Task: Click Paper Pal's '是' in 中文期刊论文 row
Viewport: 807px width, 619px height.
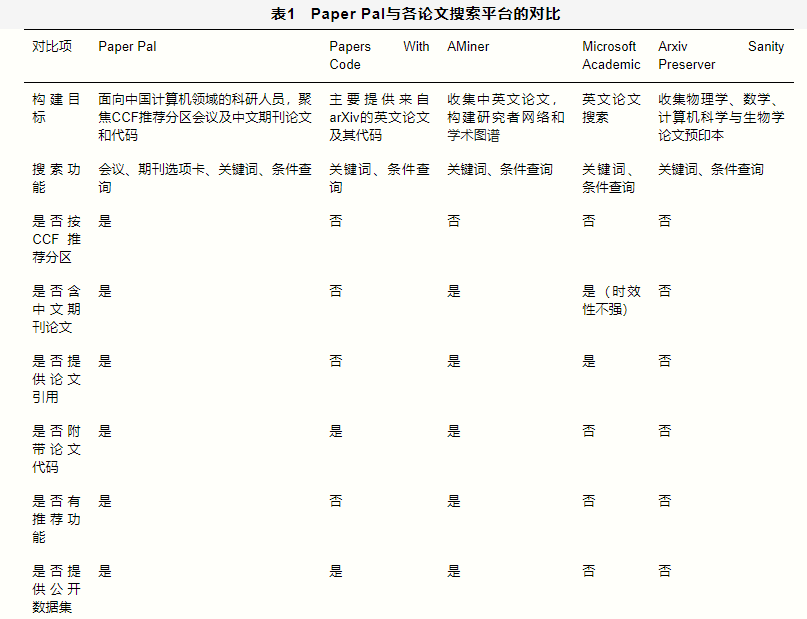Action: [x=105, y=291]
